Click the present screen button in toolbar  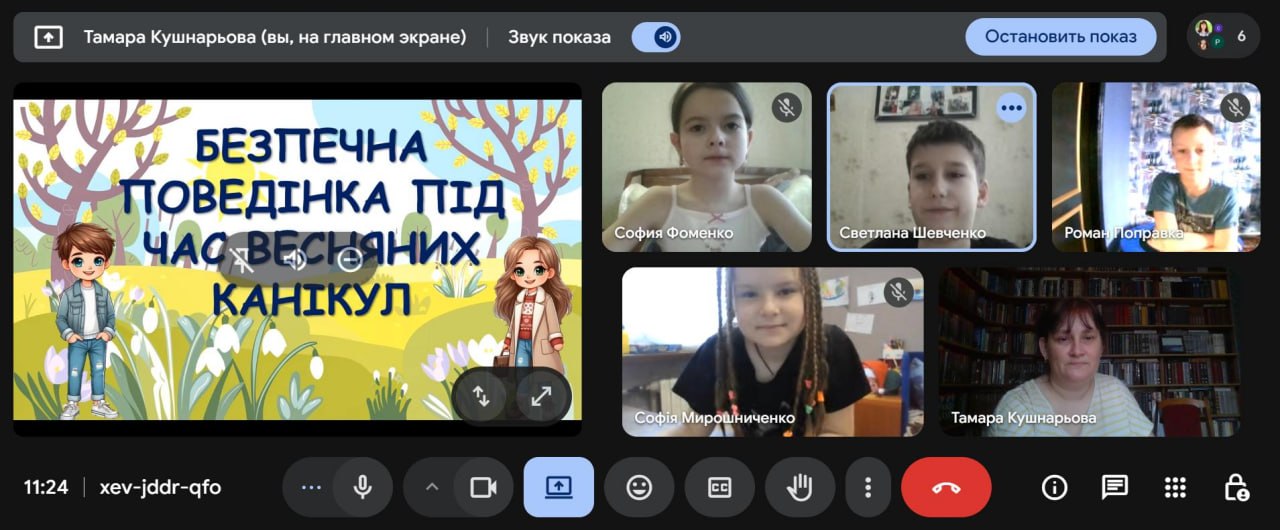[558, 487]
